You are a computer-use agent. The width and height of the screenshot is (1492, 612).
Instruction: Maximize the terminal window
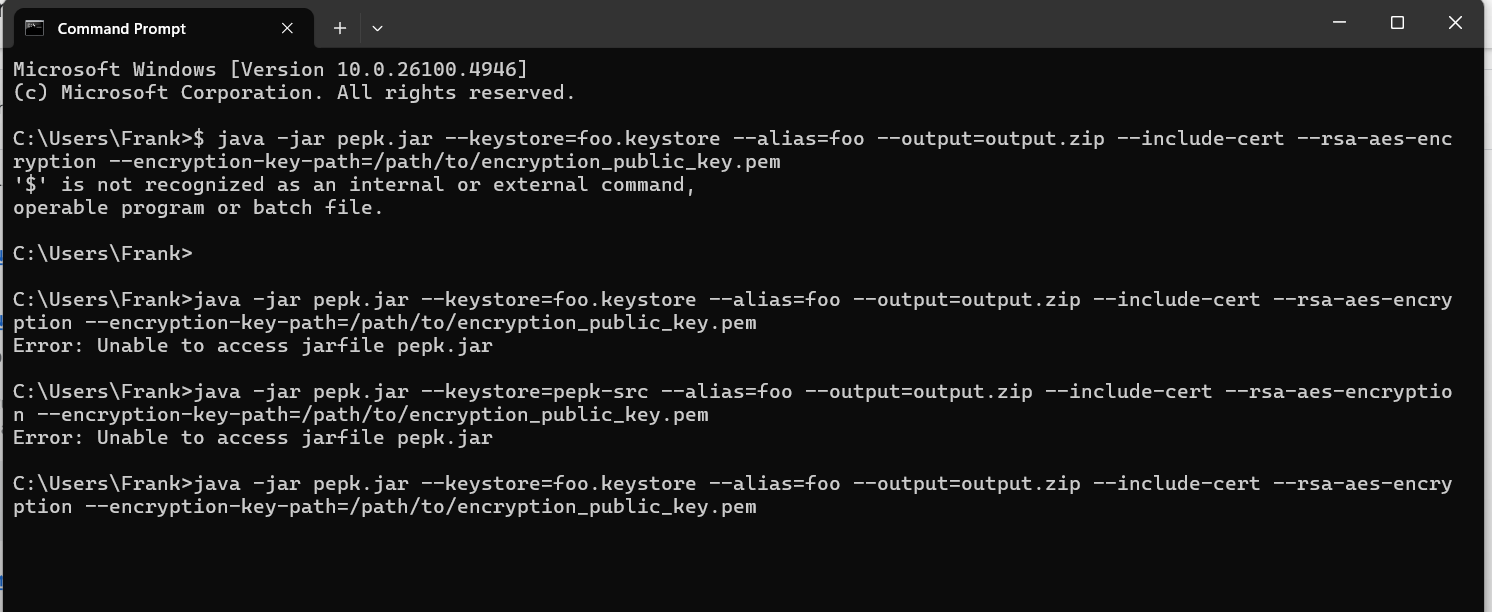tap(1397, 23)
